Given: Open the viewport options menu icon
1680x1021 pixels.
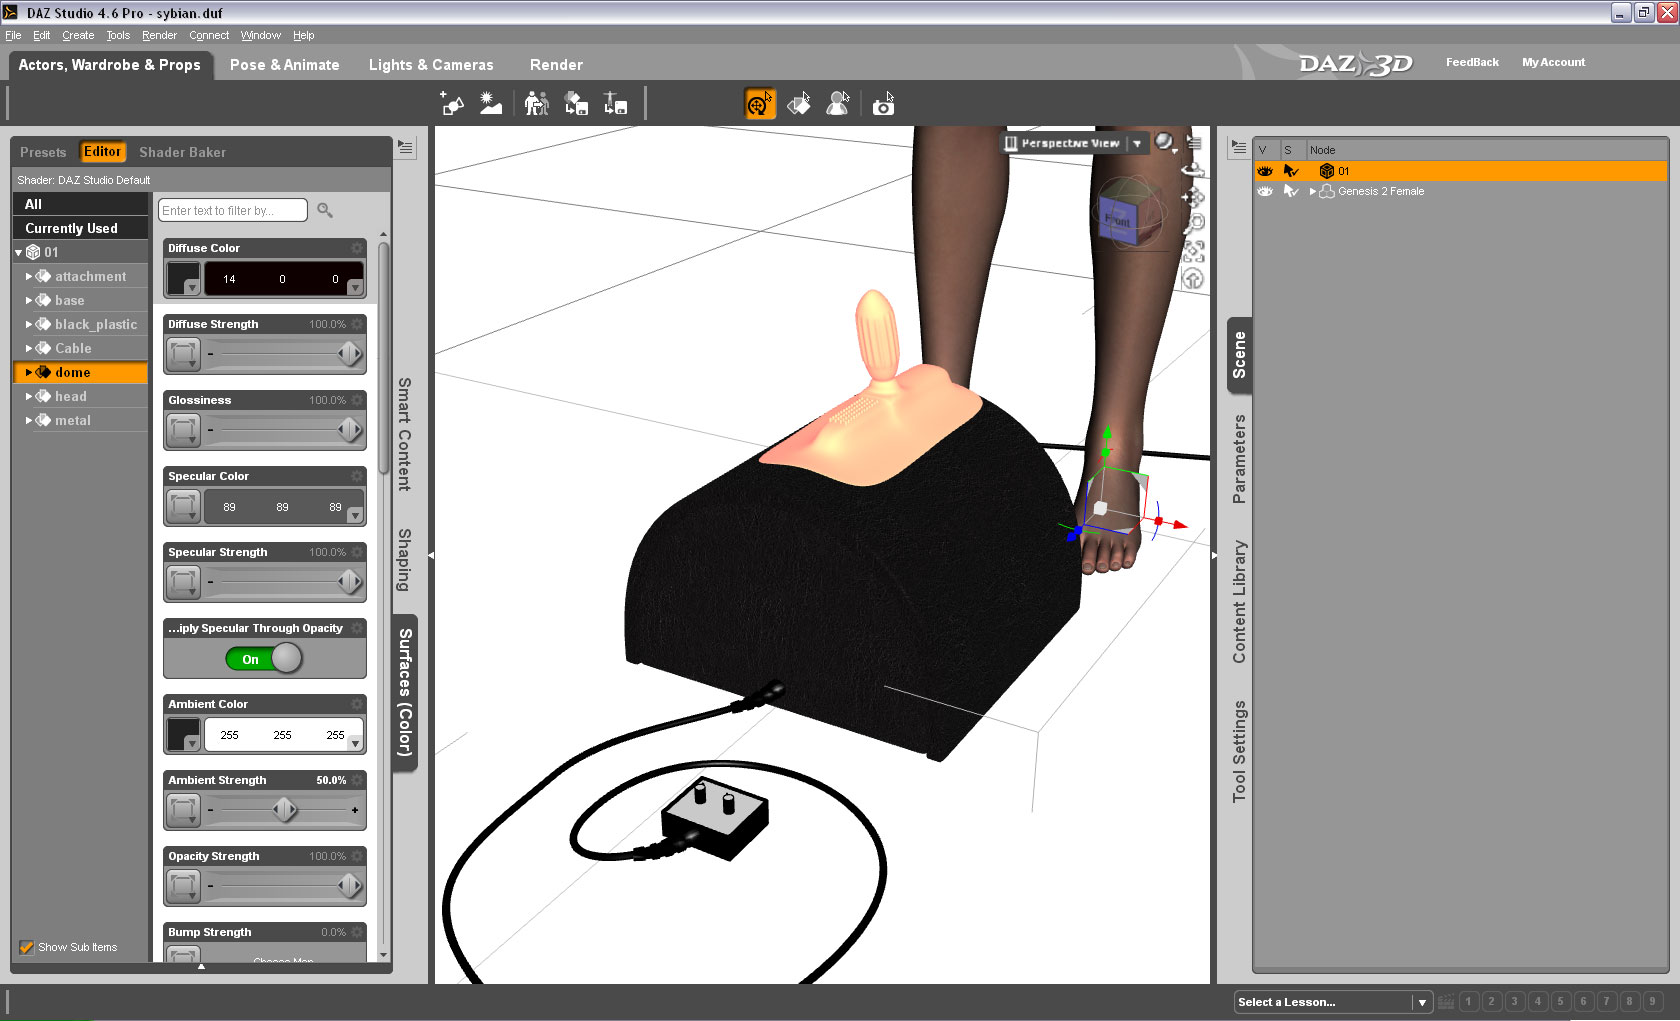Looking at the screenshot, I should click(x=1194, y=143).
